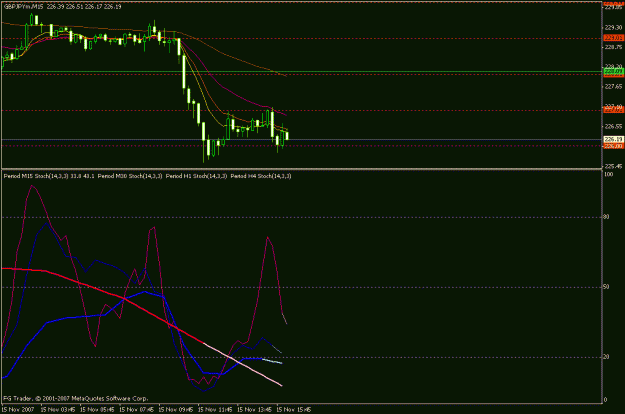Click the 229.30 price axis label
Image resolution: width=625 pixels, height=414 pixels.
click(x=613, y=27)
